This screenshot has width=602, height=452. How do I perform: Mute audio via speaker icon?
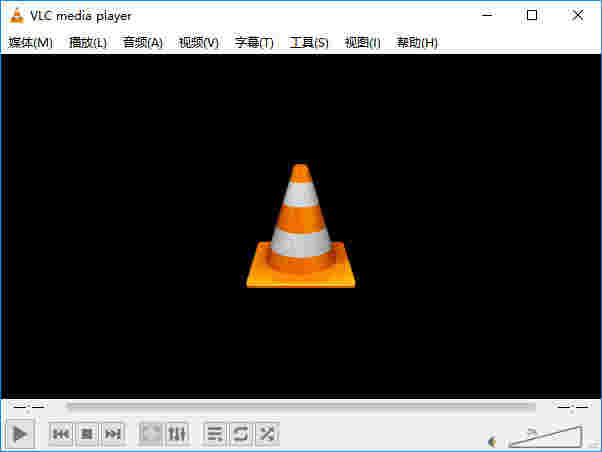[493, 442]
